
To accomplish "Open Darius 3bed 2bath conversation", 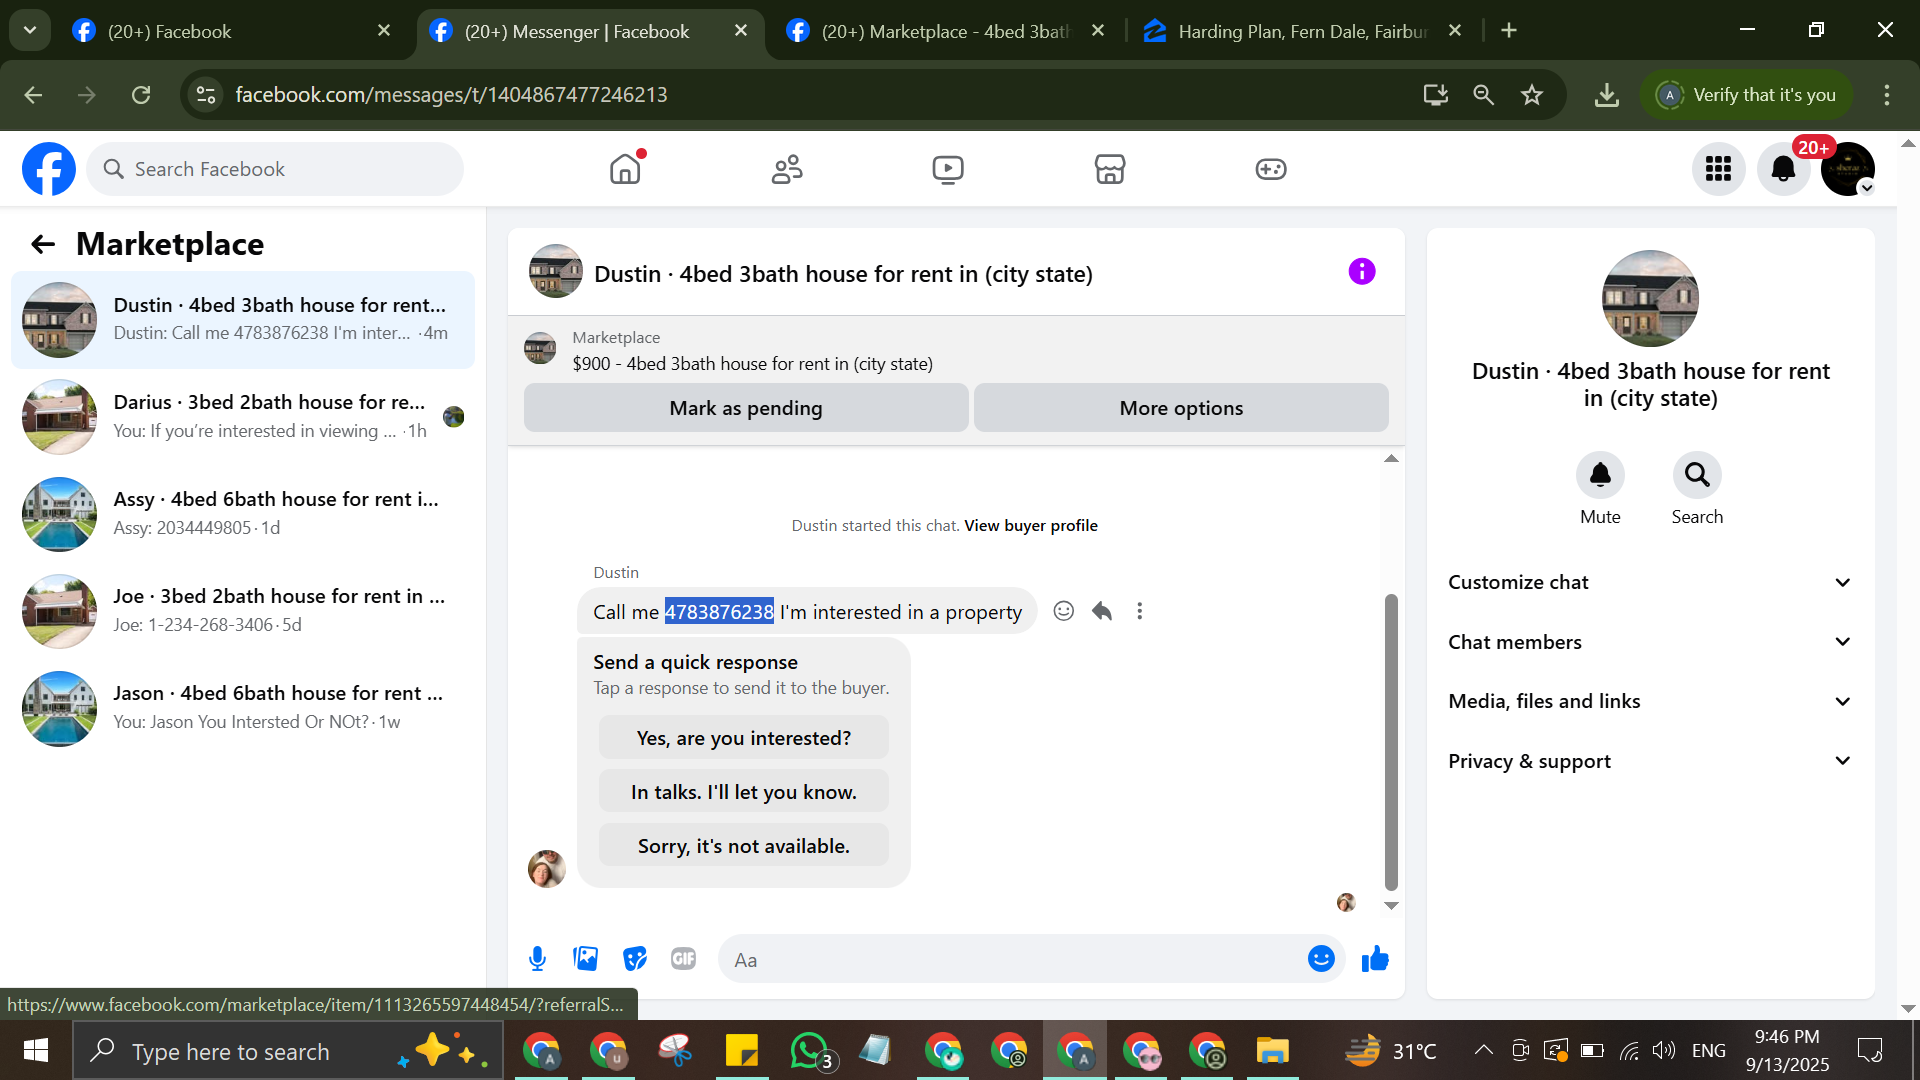I will point(243,417).
